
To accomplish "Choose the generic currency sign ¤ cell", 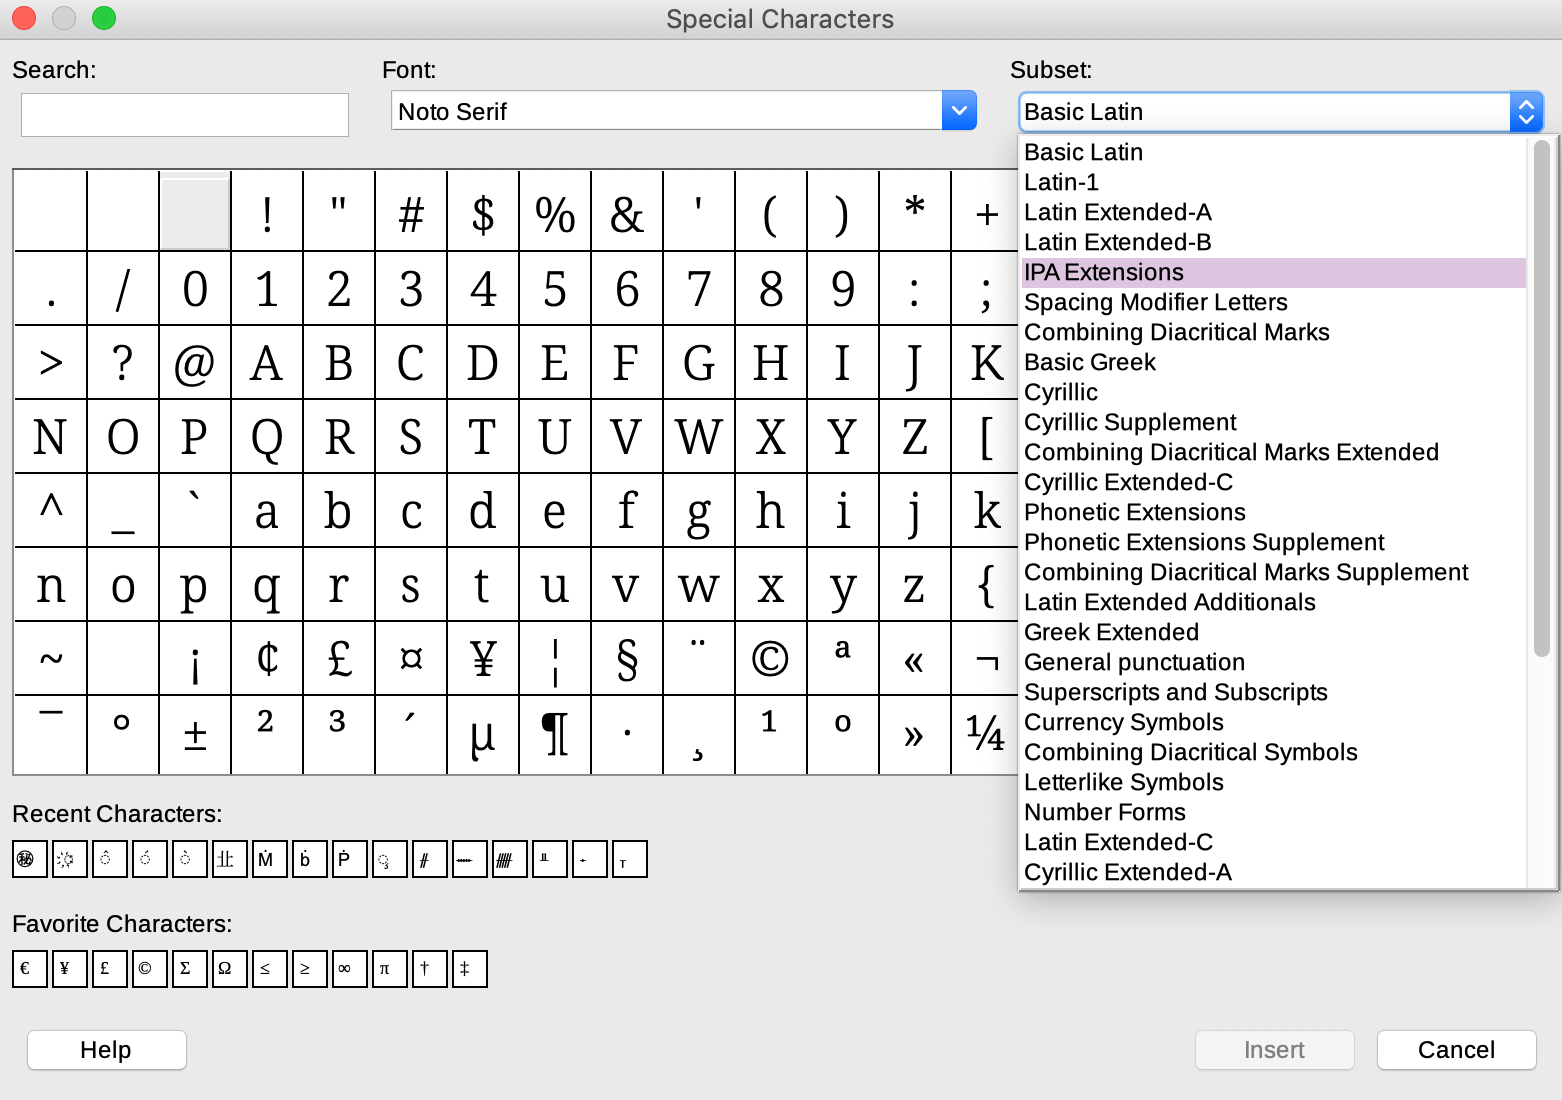I will (x=411, y=659).
